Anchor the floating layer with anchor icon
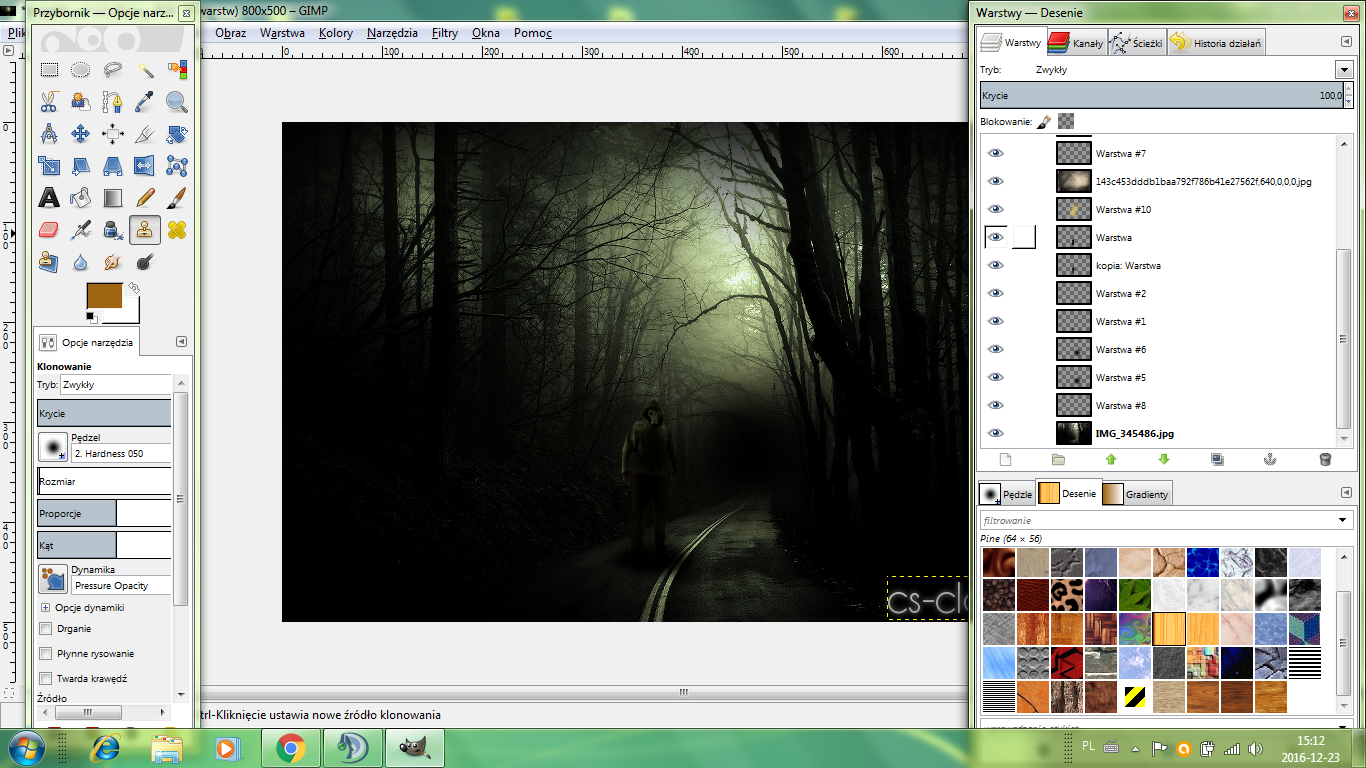The height and width of the screenshot is (768, 1366). point(1271,460)
